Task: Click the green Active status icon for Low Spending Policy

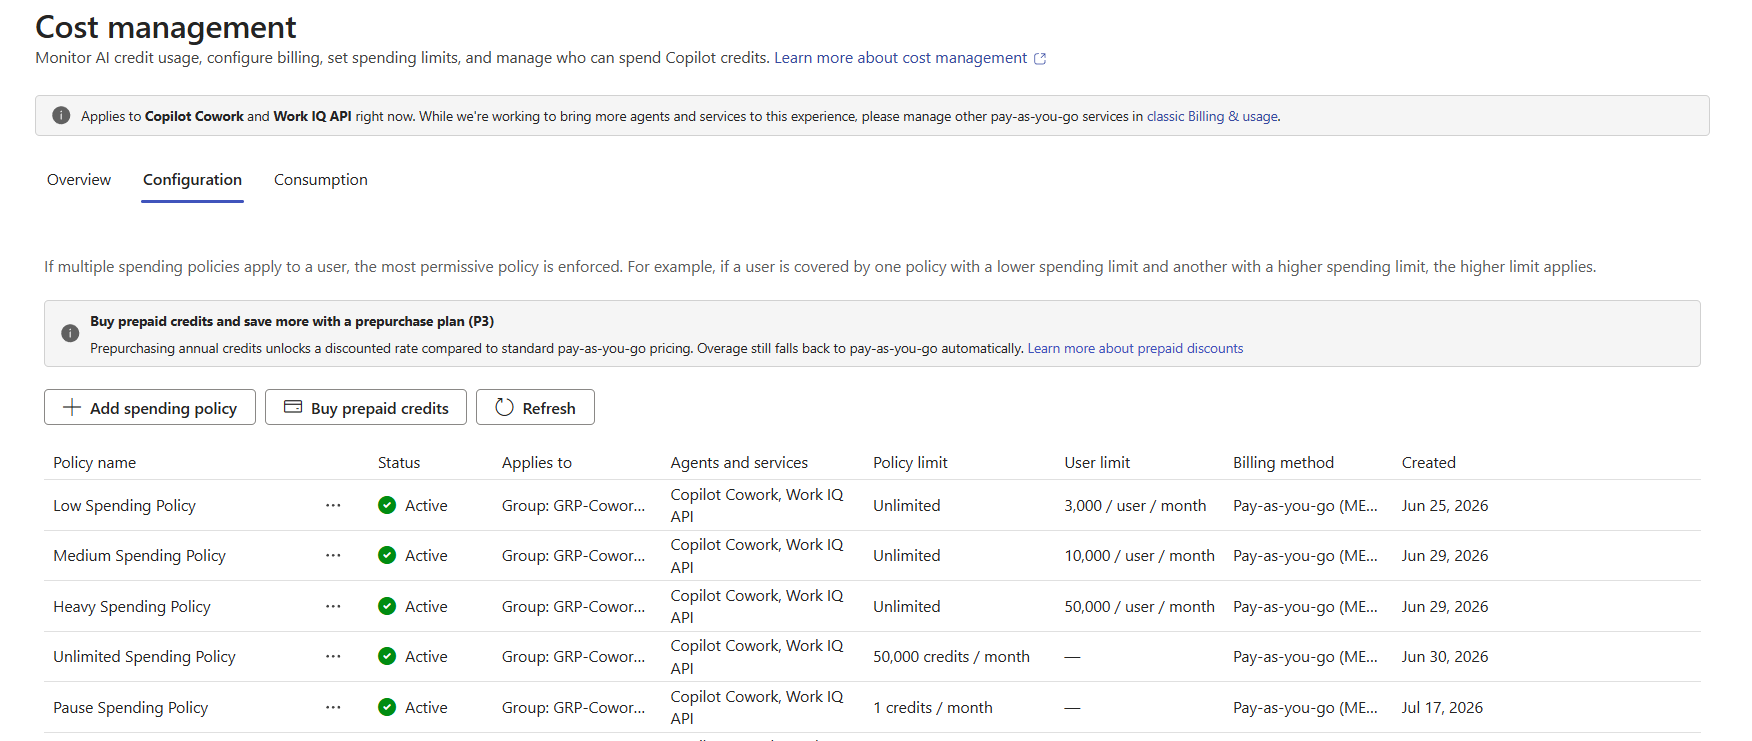Action: pos(387,505)
